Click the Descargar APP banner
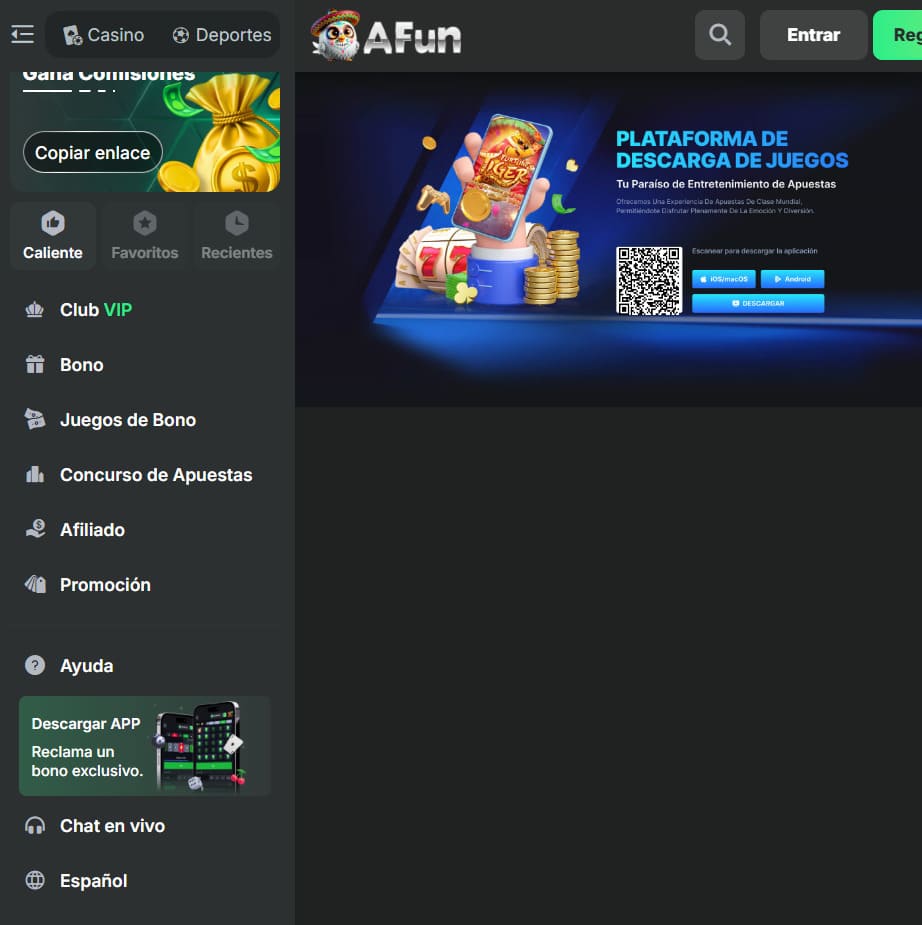 [x=145, y=746]
